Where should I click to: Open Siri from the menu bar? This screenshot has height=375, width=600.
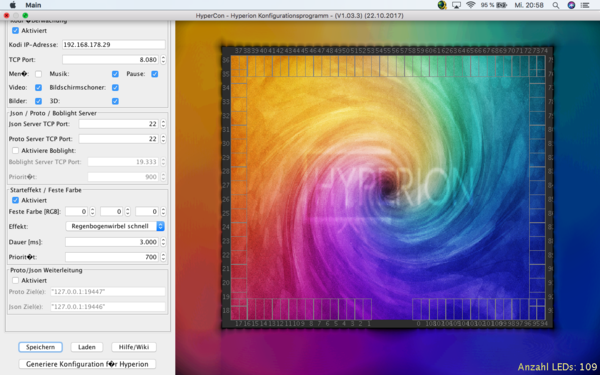tap(571, 5)
